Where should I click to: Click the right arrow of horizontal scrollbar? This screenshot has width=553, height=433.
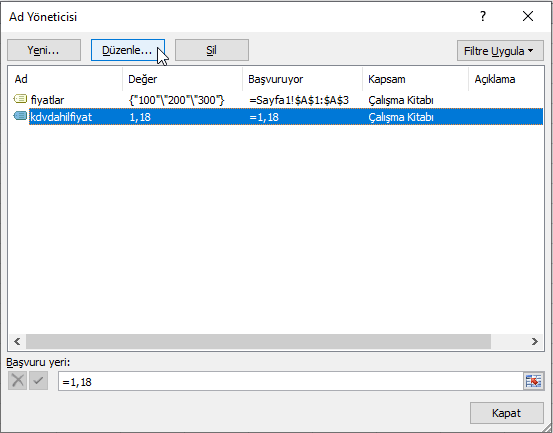click(535, 341)
